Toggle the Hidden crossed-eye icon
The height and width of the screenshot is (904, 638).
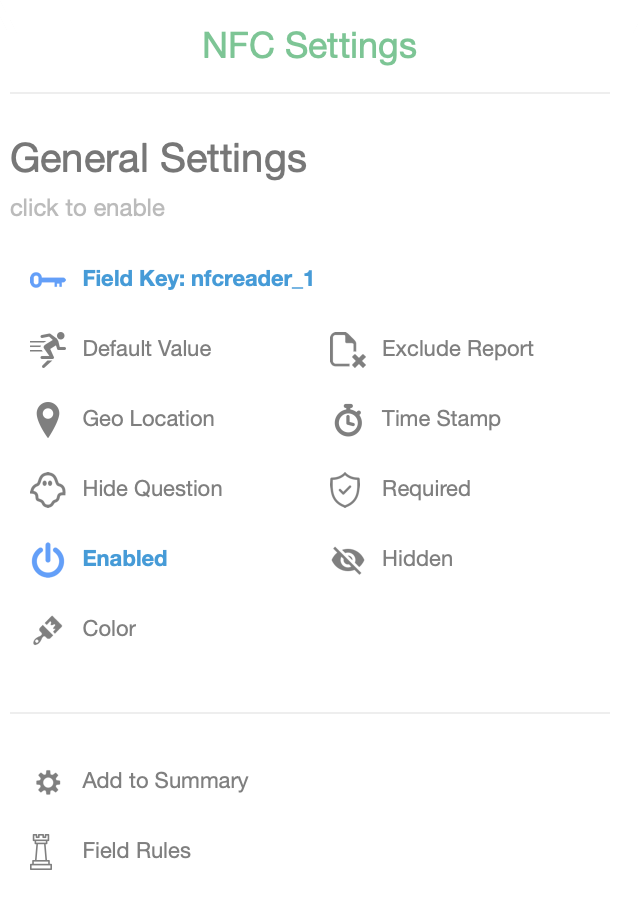347,560
